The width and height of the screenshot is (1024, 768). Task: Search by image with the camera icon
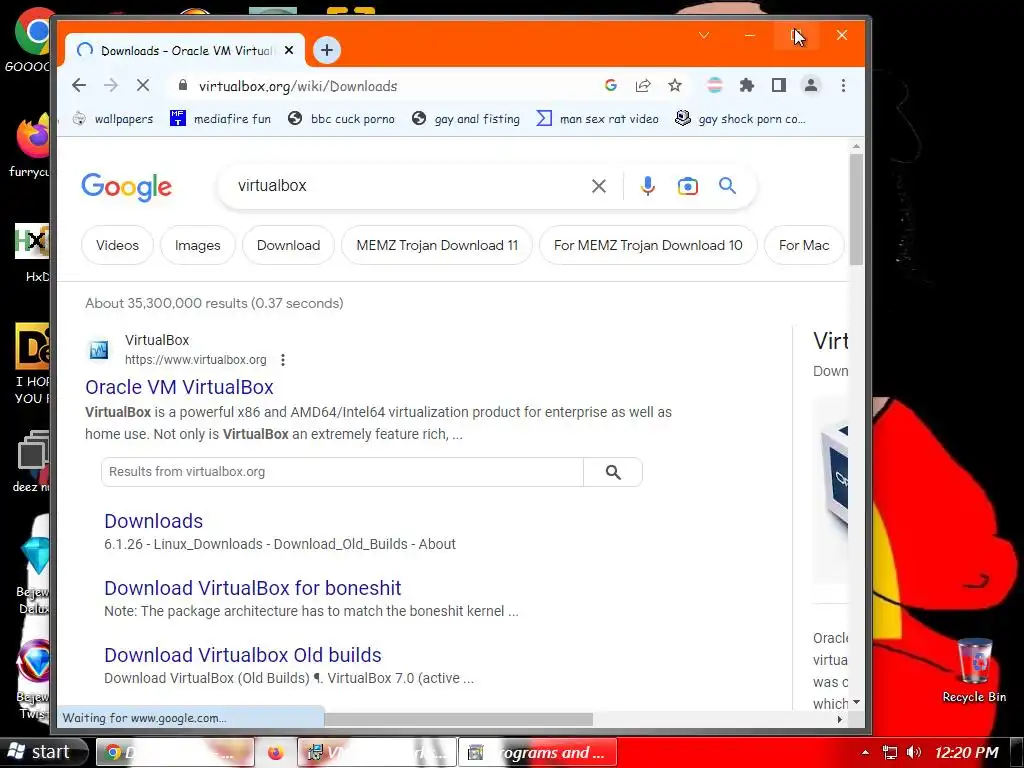point(688,186)
